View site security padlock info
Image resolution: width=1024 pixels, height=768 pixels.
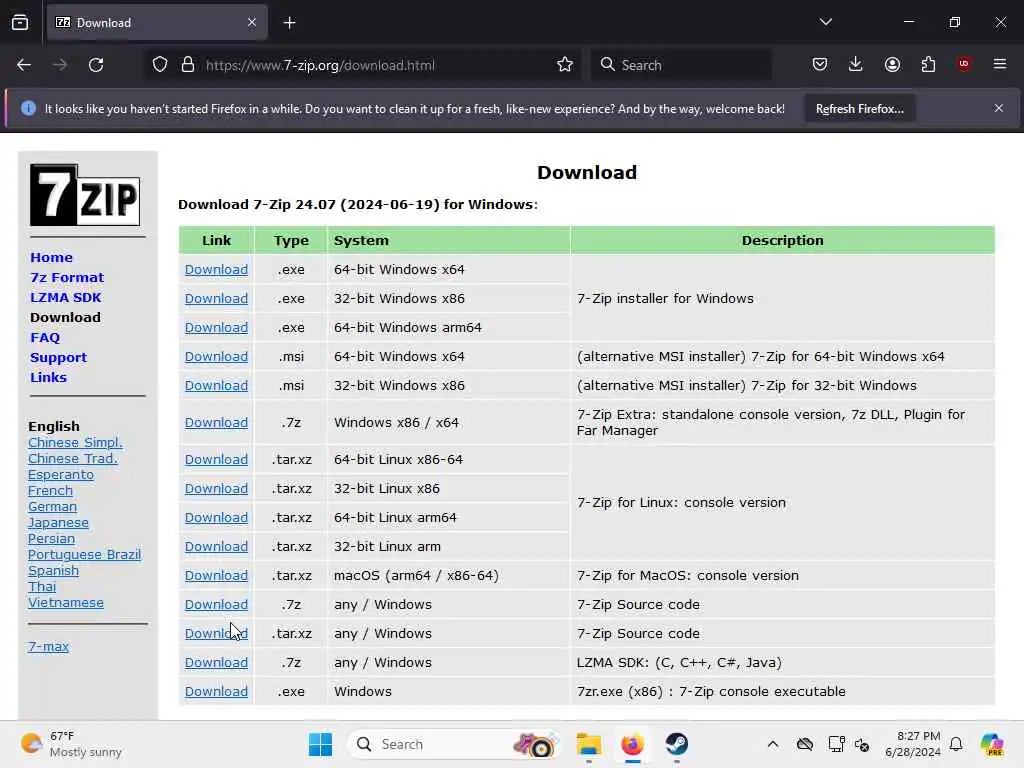coord(188,65)
